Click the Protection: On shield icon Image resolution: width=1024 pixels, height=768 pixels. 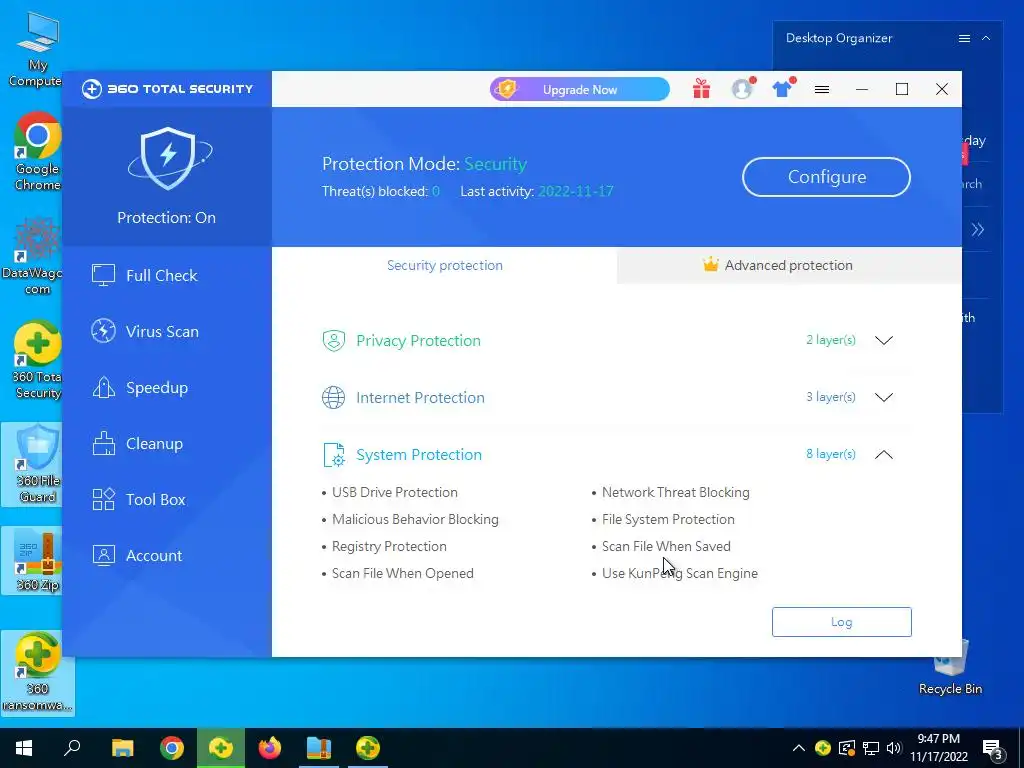169,158
